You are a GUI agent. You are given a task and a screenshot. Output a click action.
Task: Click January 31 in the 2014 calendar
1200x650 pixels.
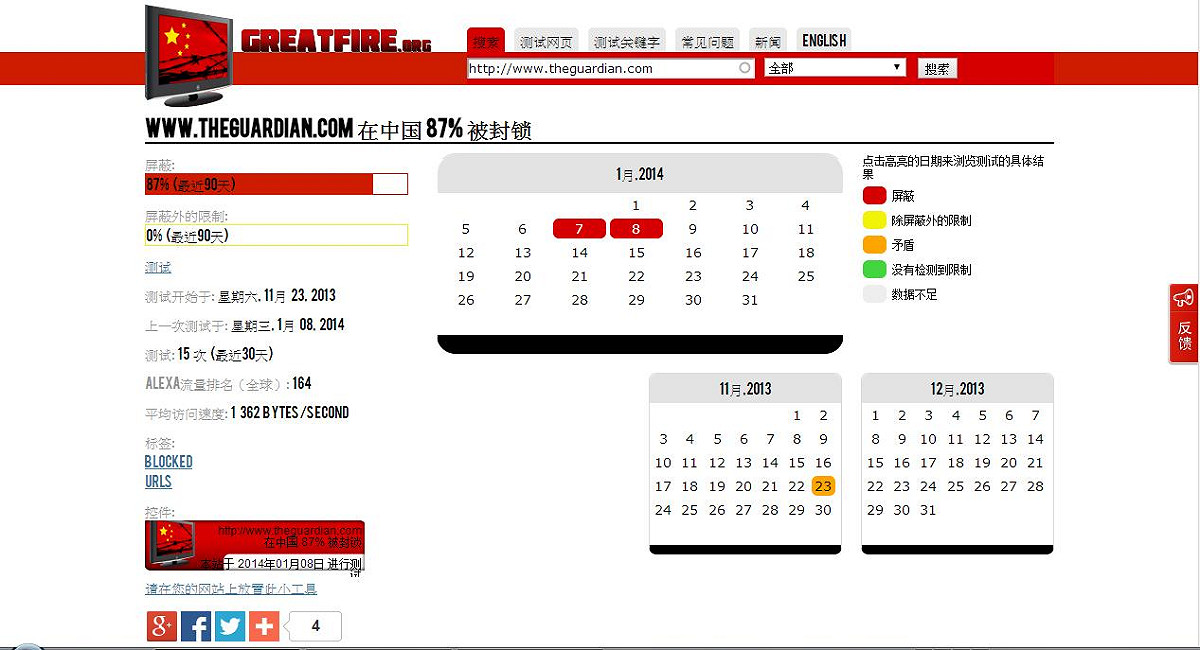click(x=750, y=300)
